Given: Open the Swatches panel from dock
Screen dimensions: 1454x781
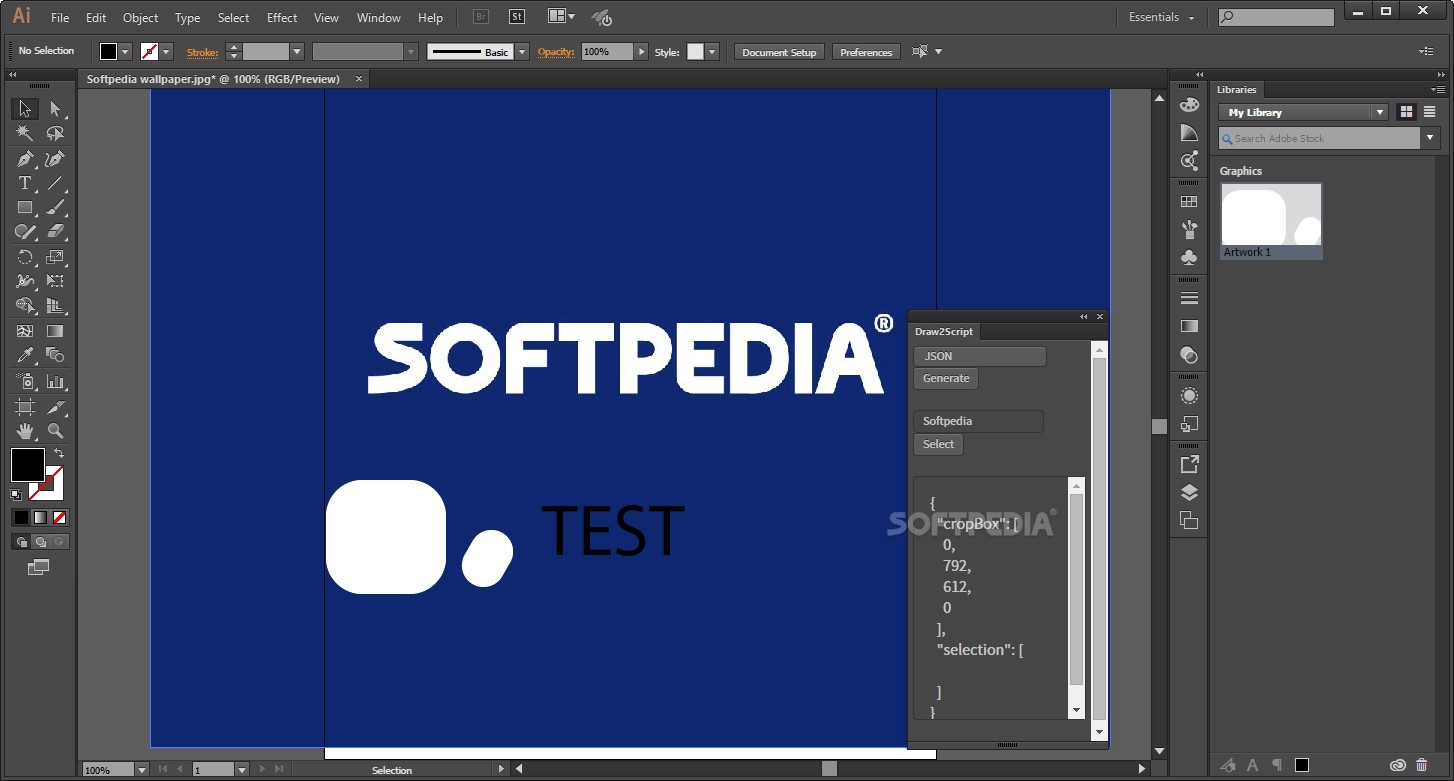Looking at the screenshot, I should (1189, 202).
